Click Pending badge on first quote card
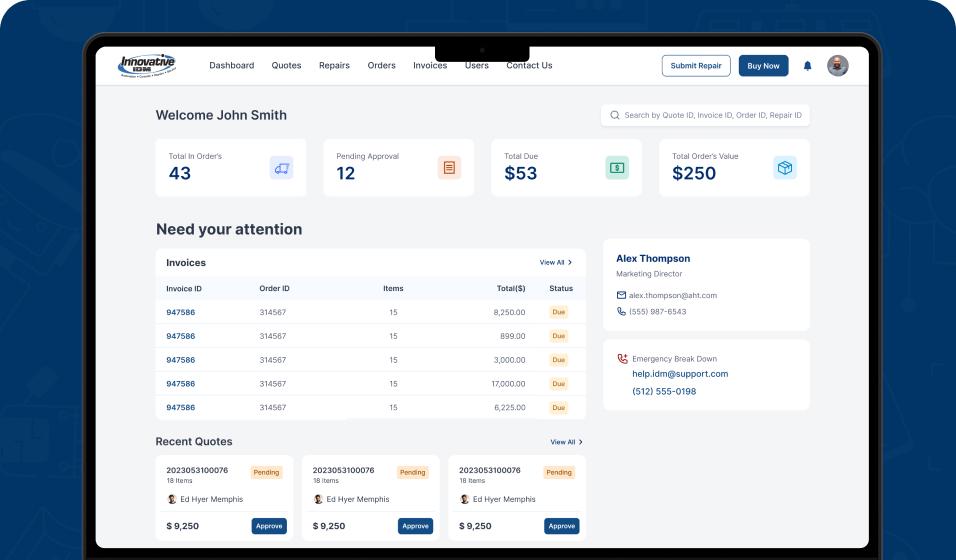This screenshot has width=956, height=560. pos(266,472)
